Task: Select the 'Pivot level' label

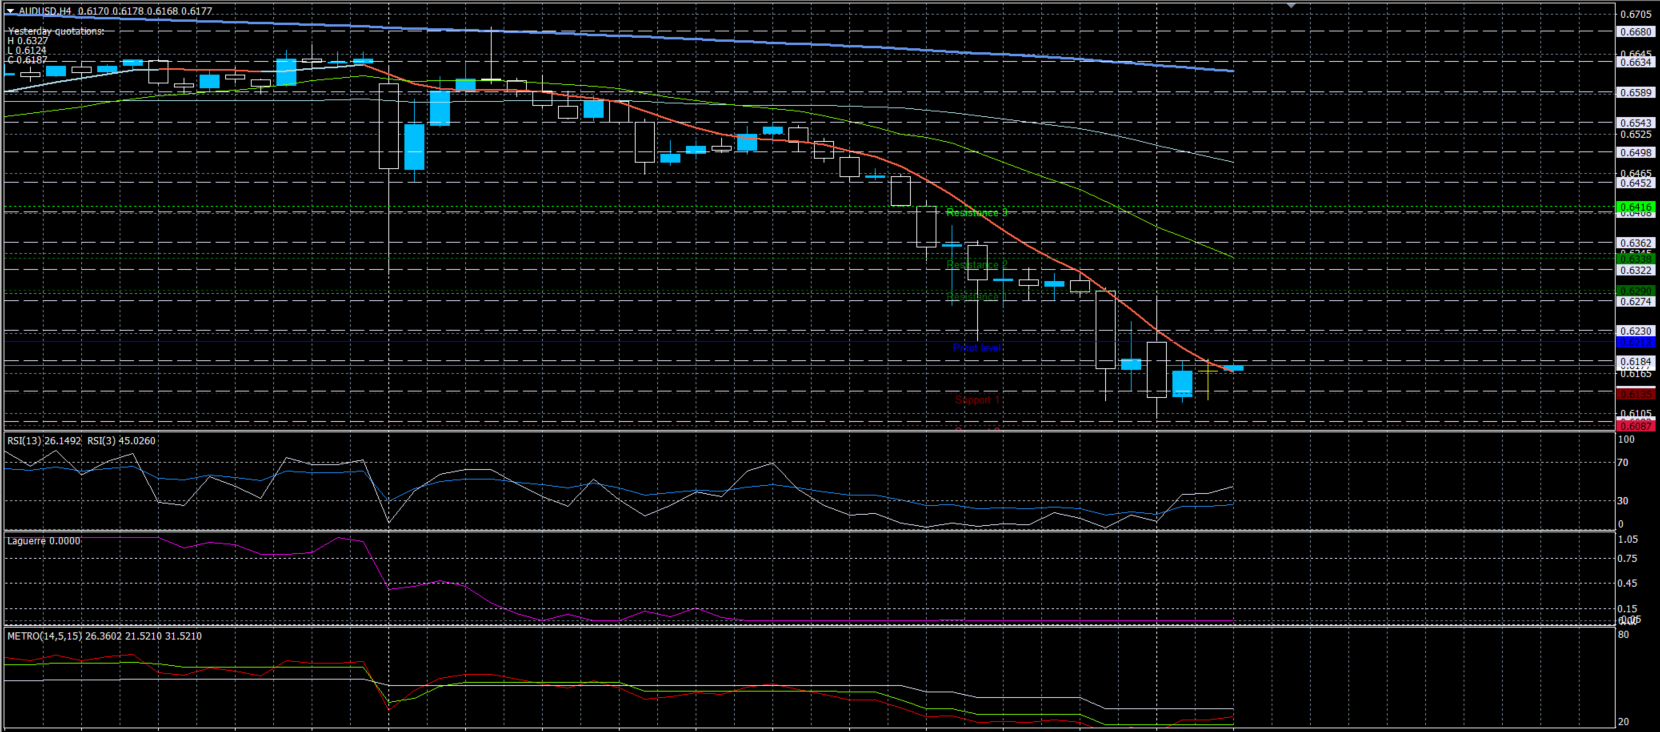Action: click(x=977, y=348)
